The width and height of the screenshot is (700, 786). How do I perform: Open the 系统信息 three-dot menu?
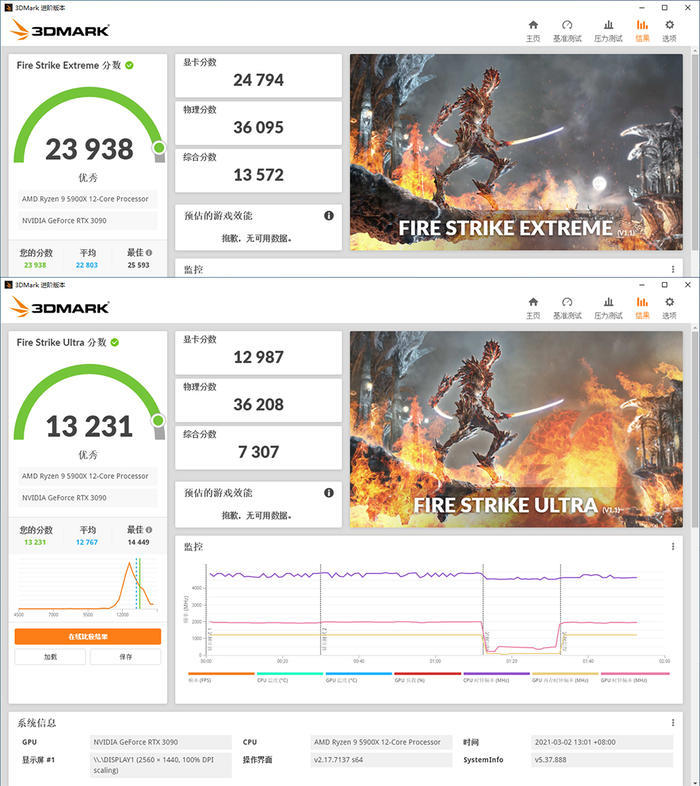[x=673, y=722]
